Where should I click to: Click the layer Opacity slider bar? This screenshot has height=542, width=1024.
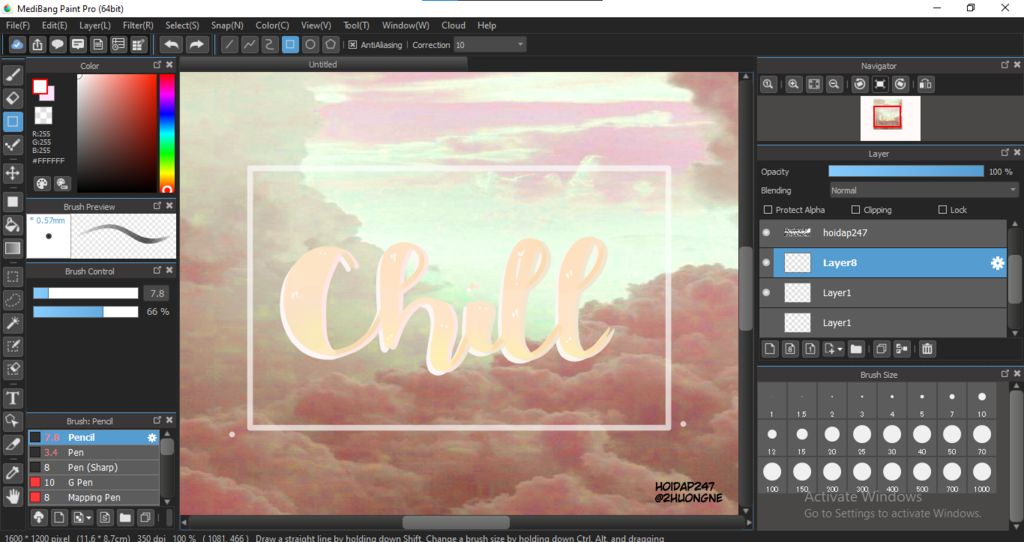(x=906, y=171)
